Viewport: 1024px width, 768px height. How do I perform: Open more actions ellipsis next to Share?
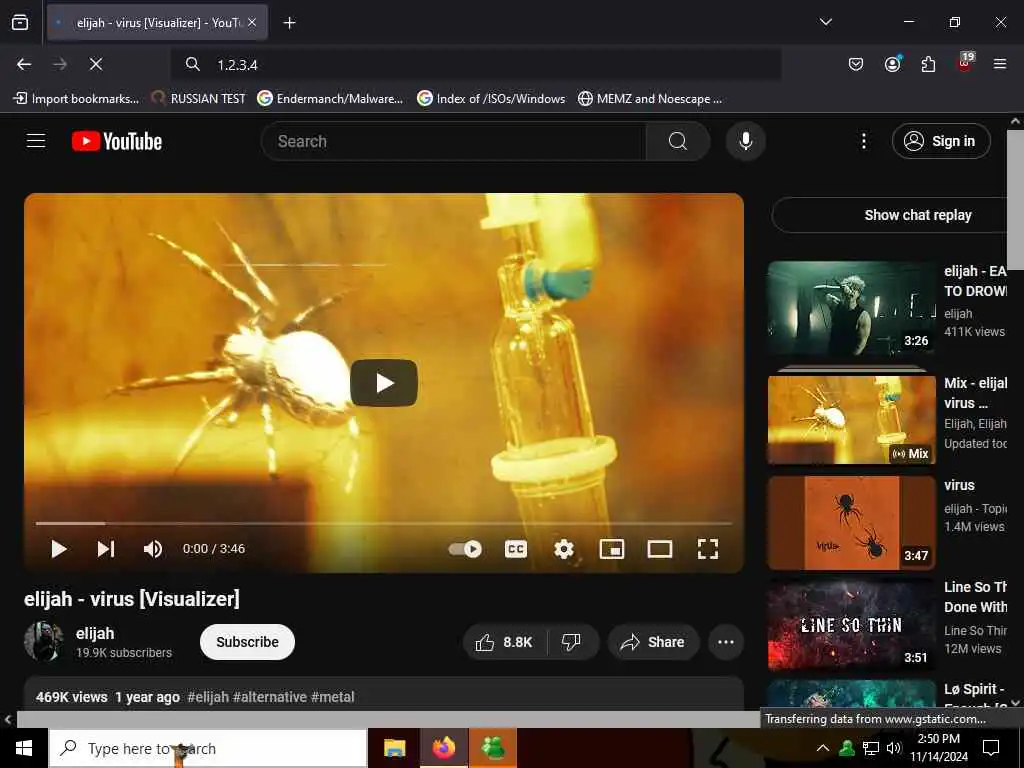point(726,643)
